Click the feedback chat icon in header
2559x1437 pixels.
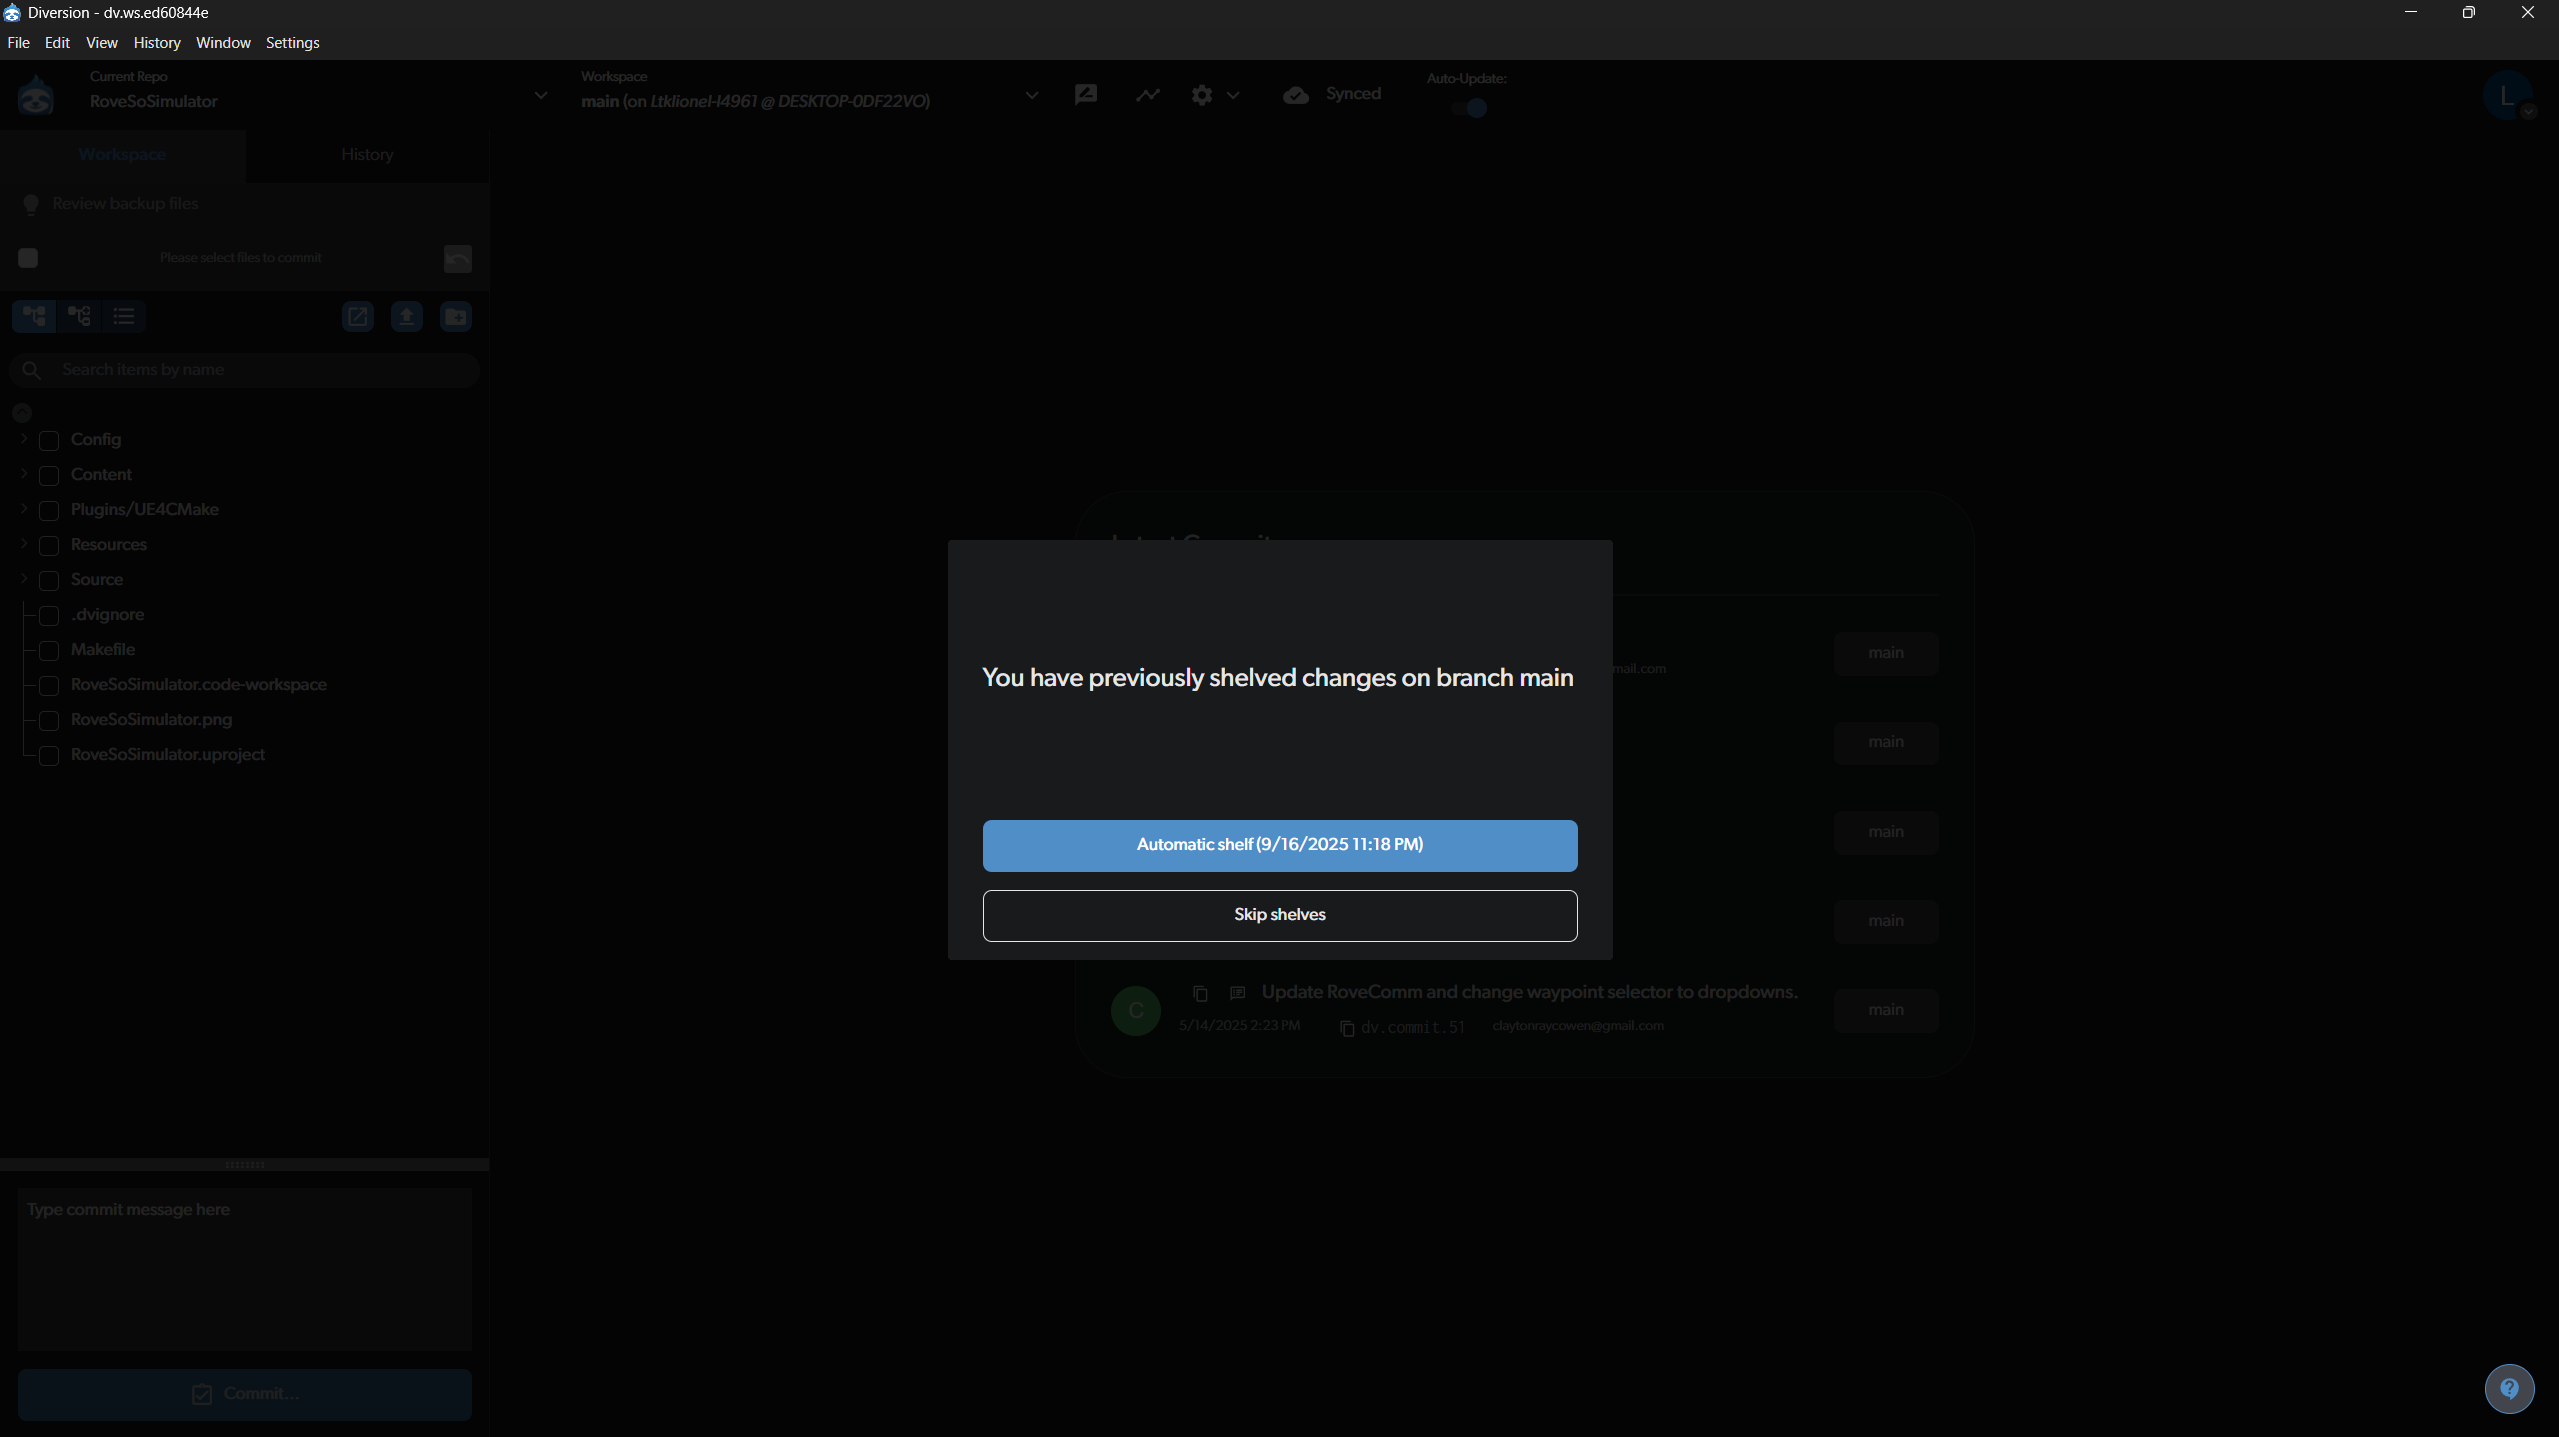(x=1086, y=94)
